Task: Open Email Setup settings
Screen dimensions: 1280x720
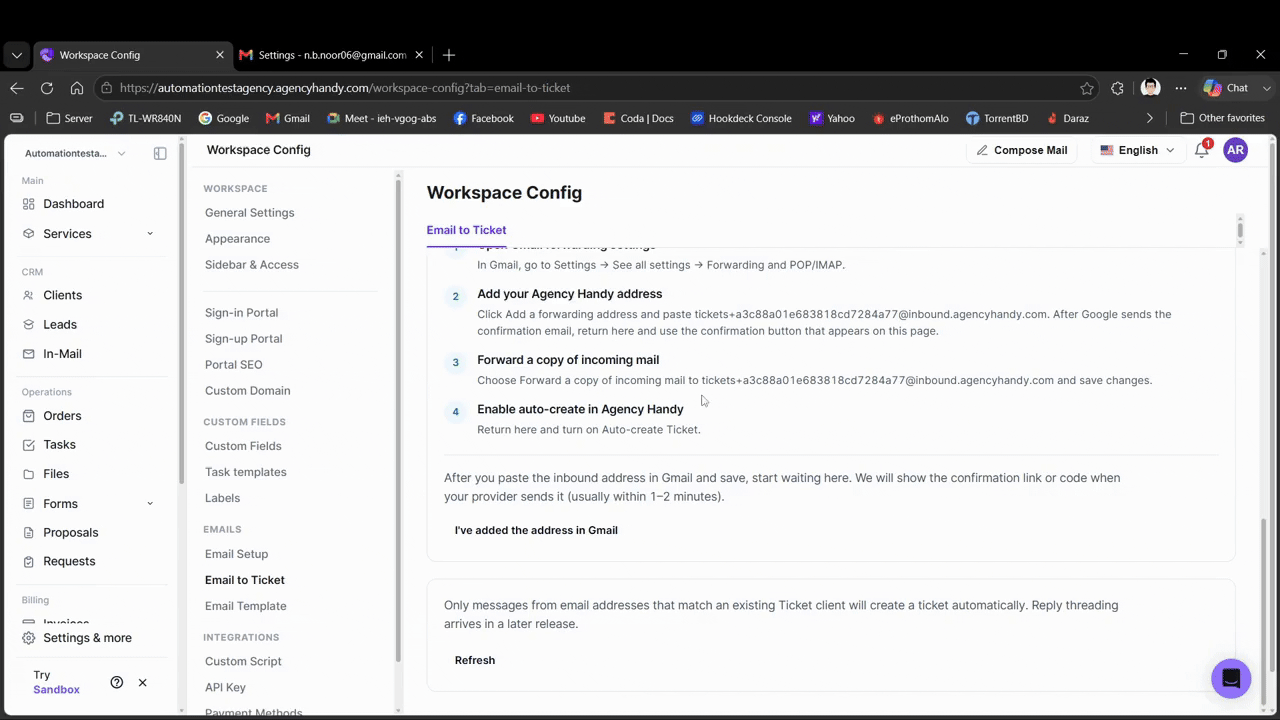Action: (237, 554)
